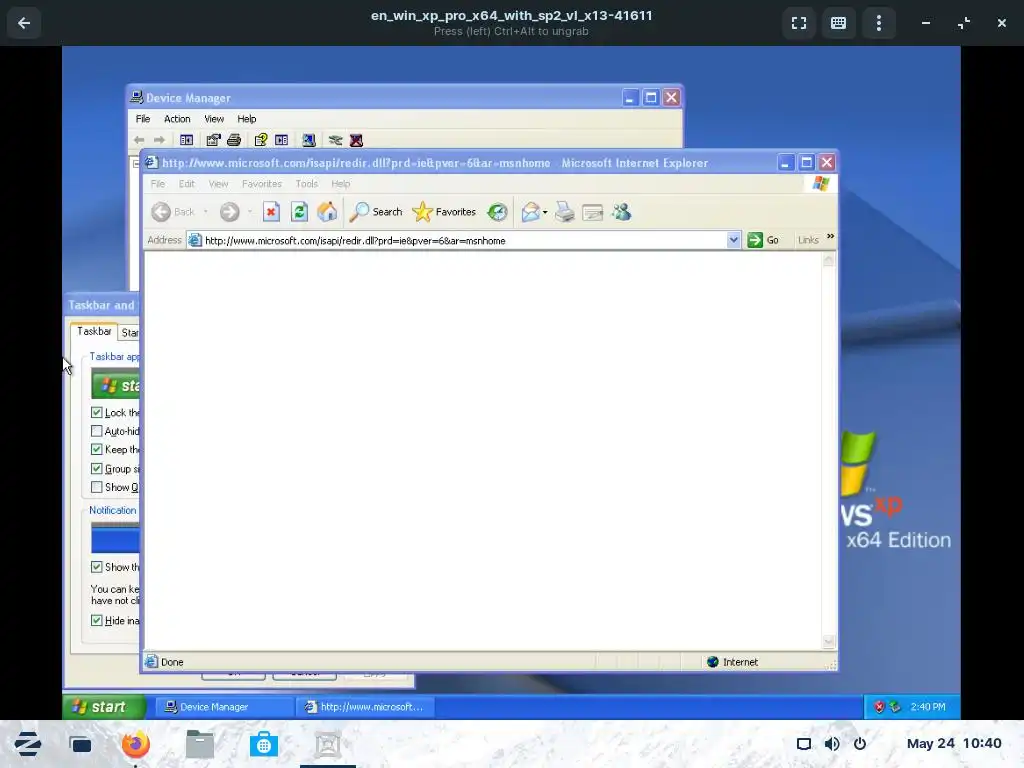The image size is (1024, 768).
Task: Open the Search pane in IE
Action: (376, 212)
